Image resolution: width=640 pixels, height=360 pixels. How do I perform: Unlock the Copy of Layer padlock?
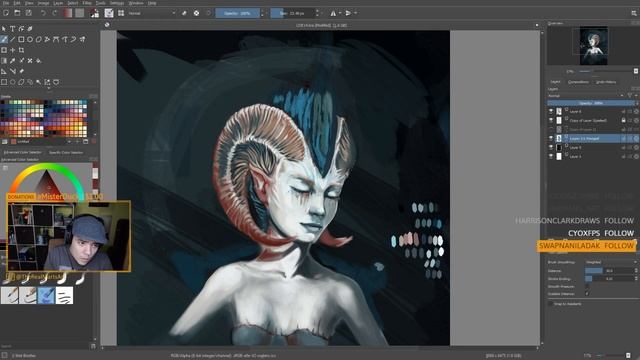[x=623, y=120]
